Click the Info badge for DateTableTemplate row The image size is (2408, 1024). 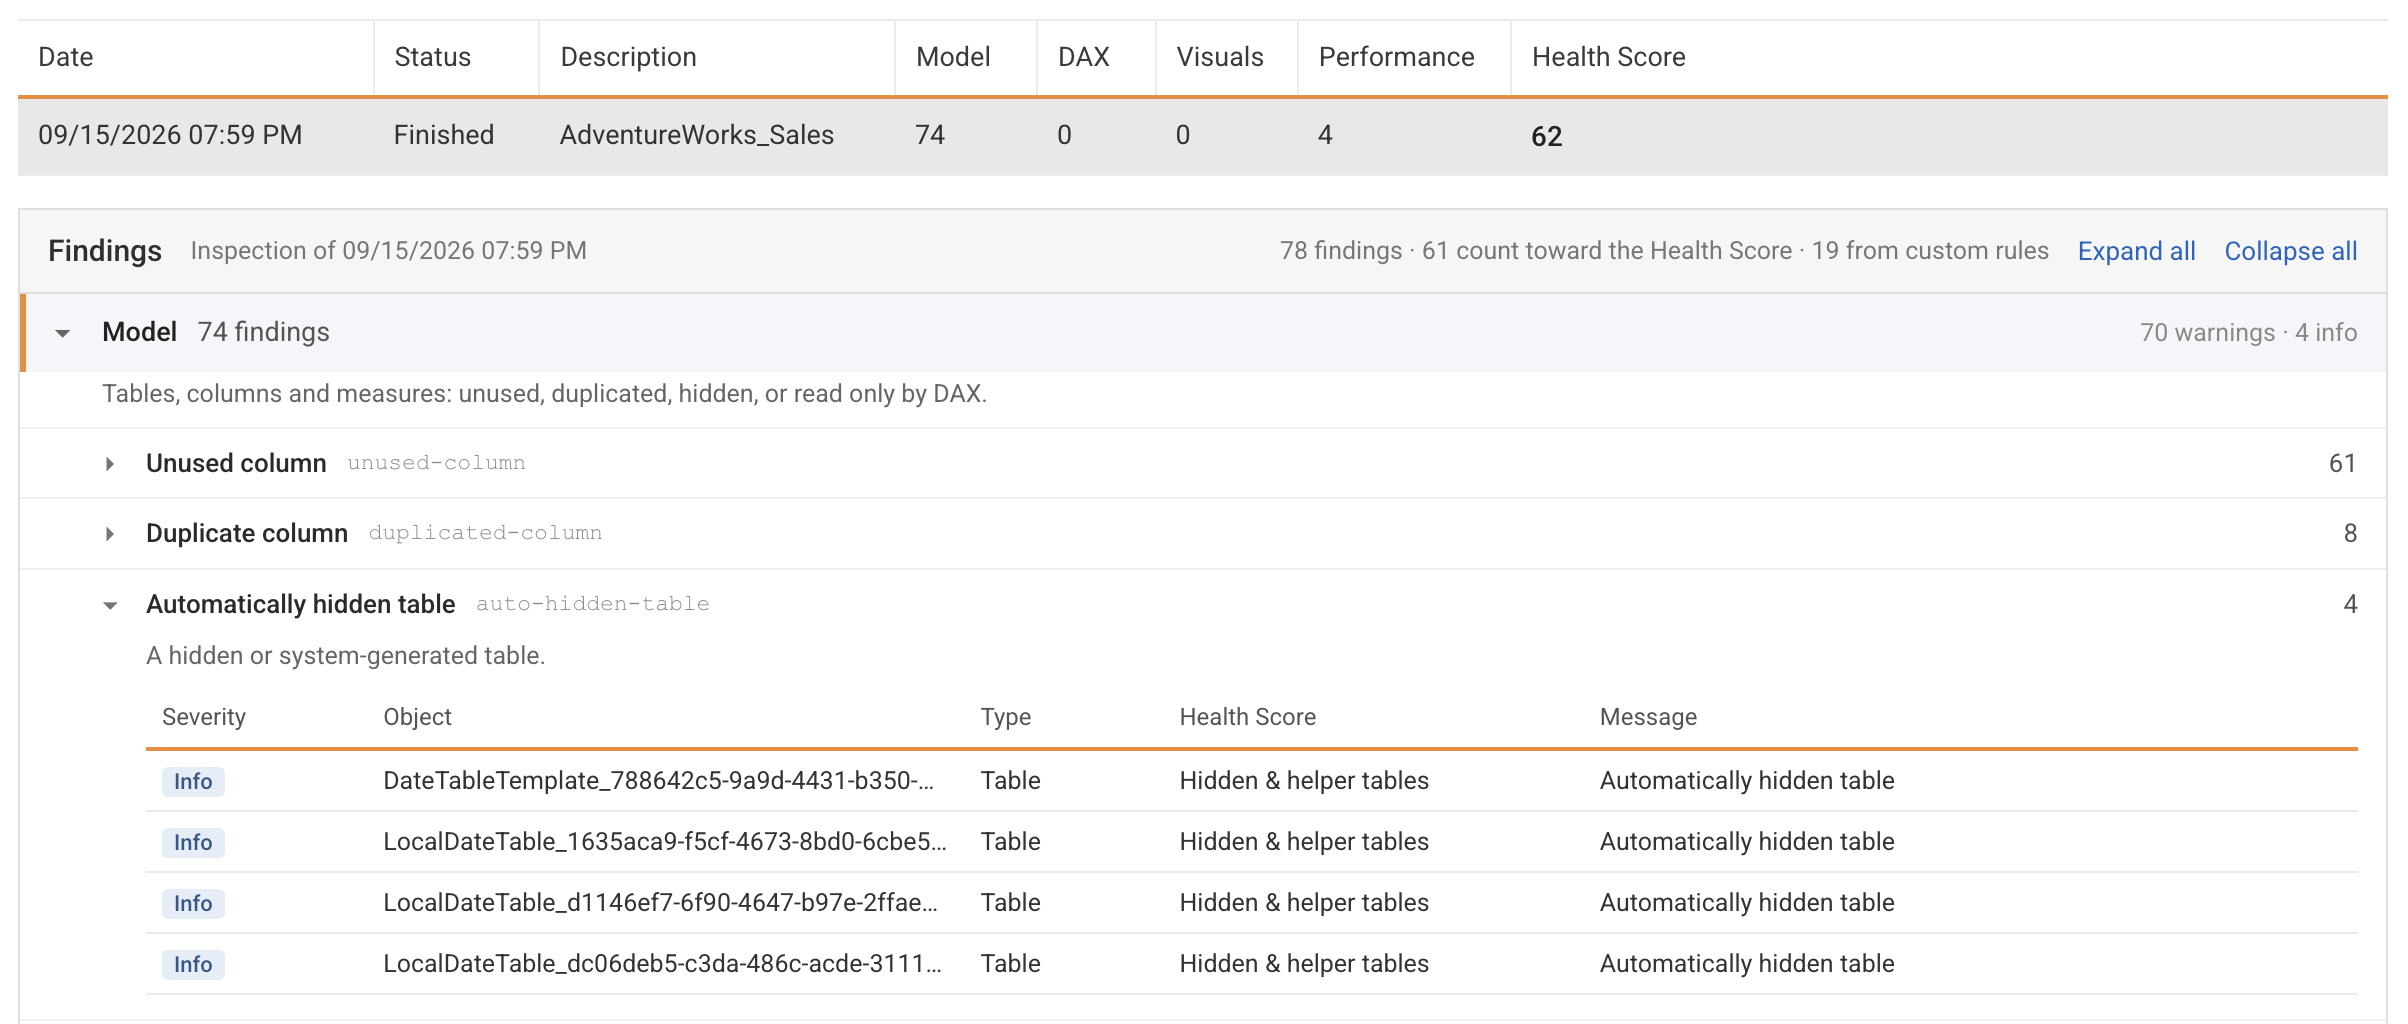click(193, 781)
